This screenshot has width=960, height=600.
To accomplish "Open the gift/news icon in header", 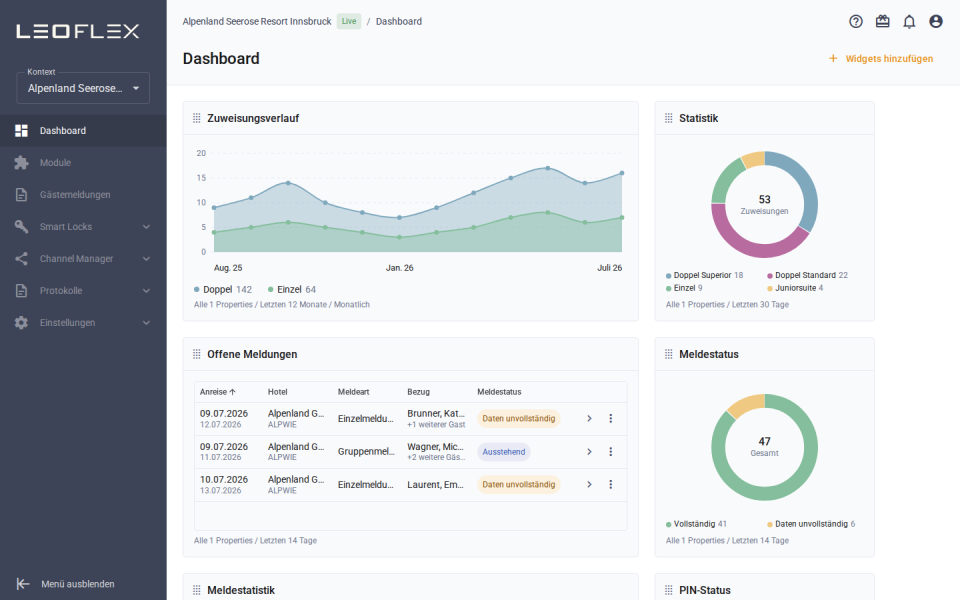I will pyautogui.click(x=882, y=21).
